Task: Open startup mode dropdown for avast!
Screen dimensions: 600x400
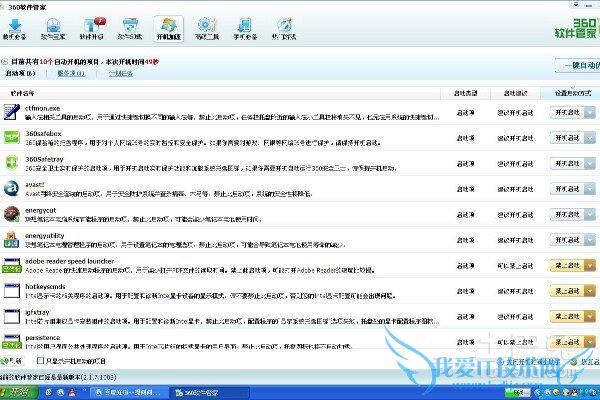Action: (x=590, y=189)
